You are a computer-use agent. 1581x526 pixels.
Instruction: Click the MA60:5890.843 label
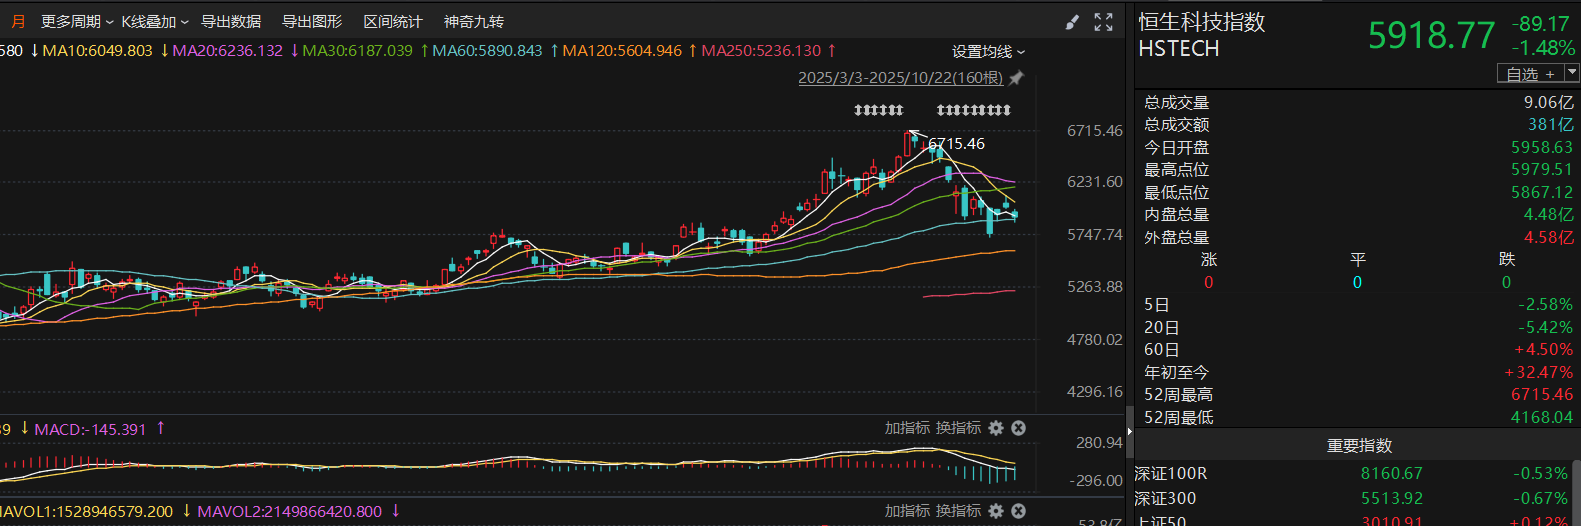tap(488, 51)
